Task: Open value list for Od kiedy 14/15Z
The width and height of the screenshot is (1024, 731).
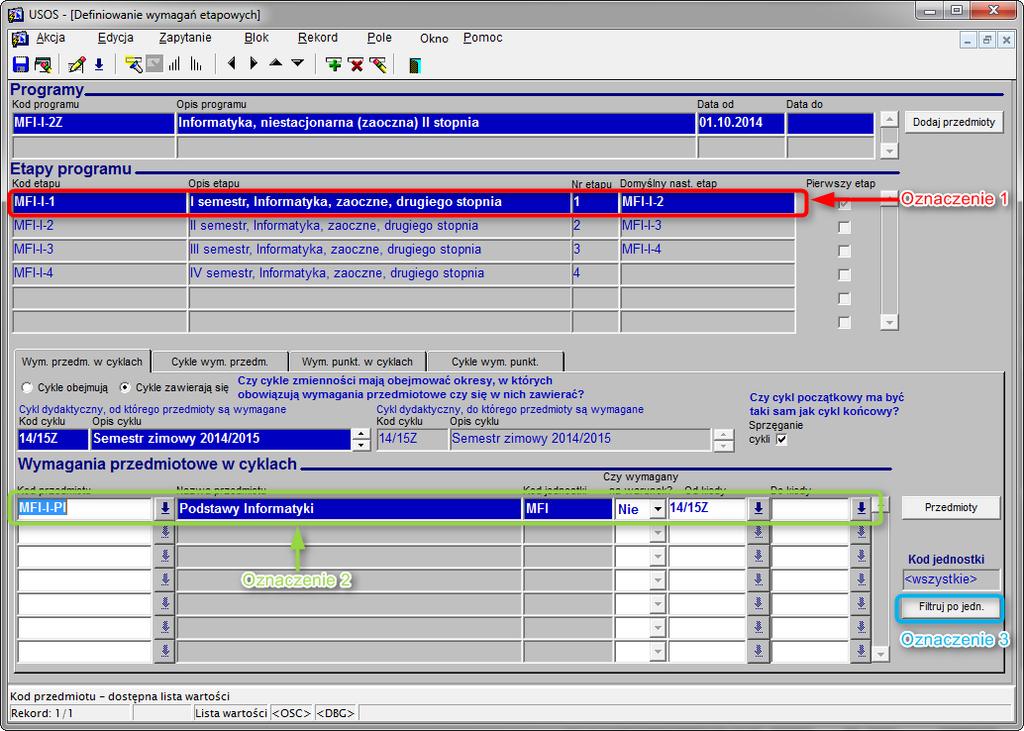Action: tap(758, 508)
